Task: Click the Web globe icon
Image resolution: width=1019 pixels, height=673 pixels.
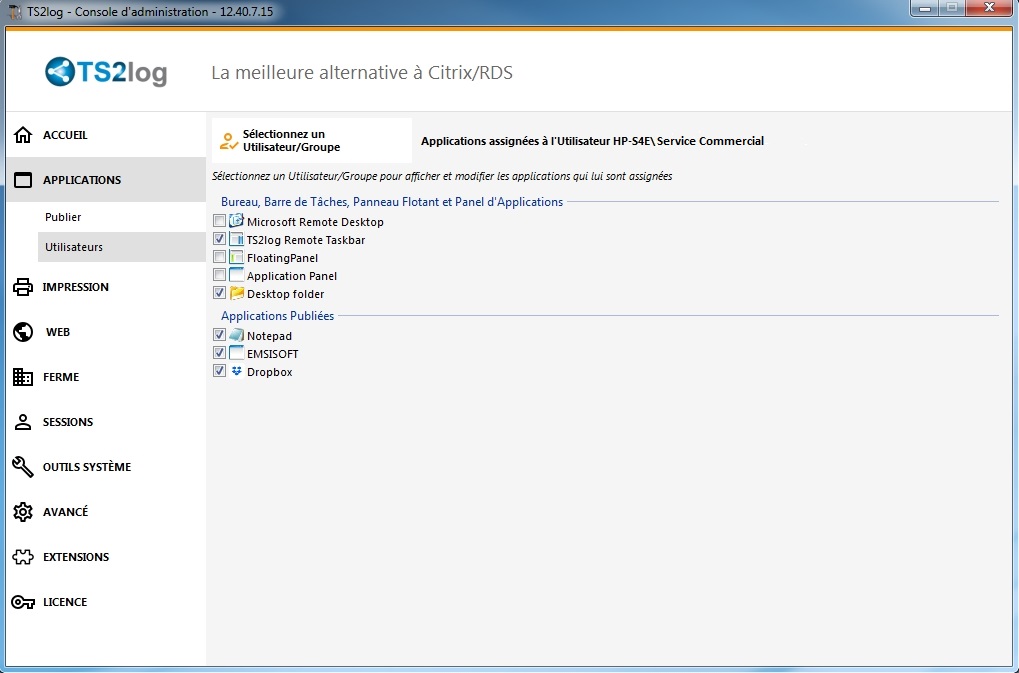Action: point(23,332)
